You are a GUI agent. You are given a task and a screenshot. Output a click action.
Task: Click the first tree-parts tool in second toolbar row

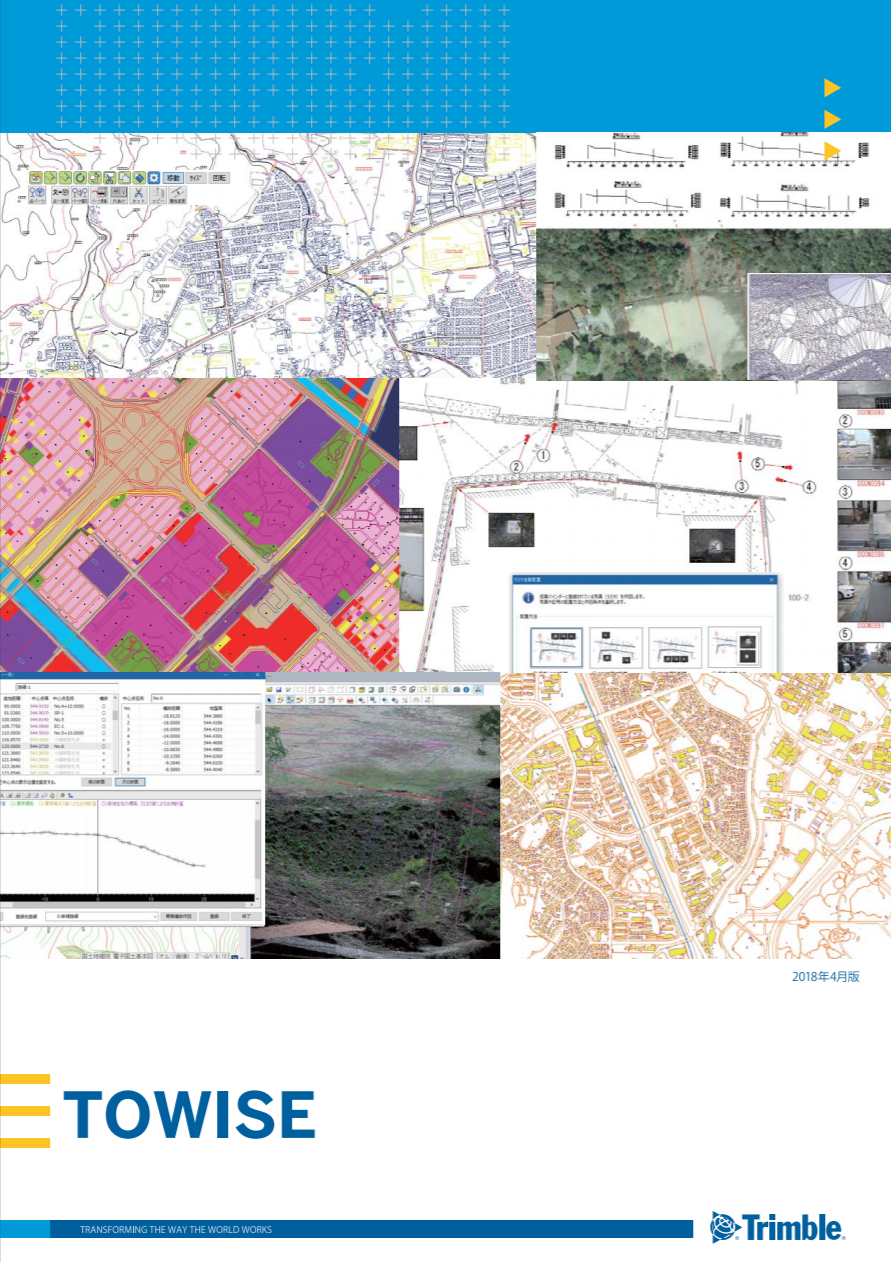[x=37, y=195]
